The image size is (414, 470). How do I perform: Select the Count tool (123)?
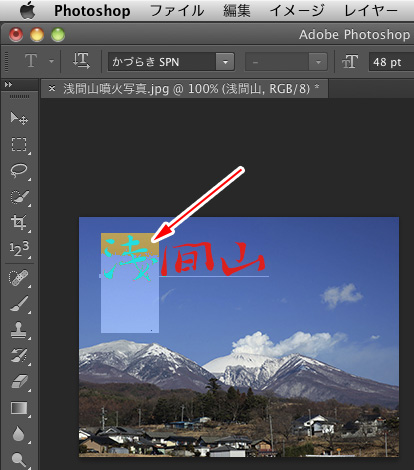(x=19, y=249)
